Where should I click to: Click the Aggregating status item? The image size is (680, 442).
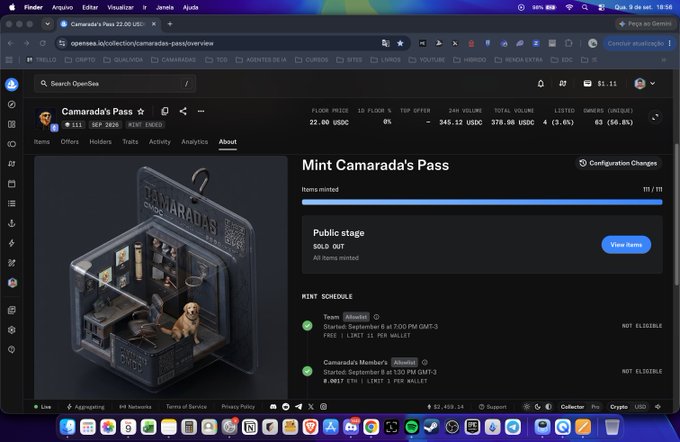85,407
